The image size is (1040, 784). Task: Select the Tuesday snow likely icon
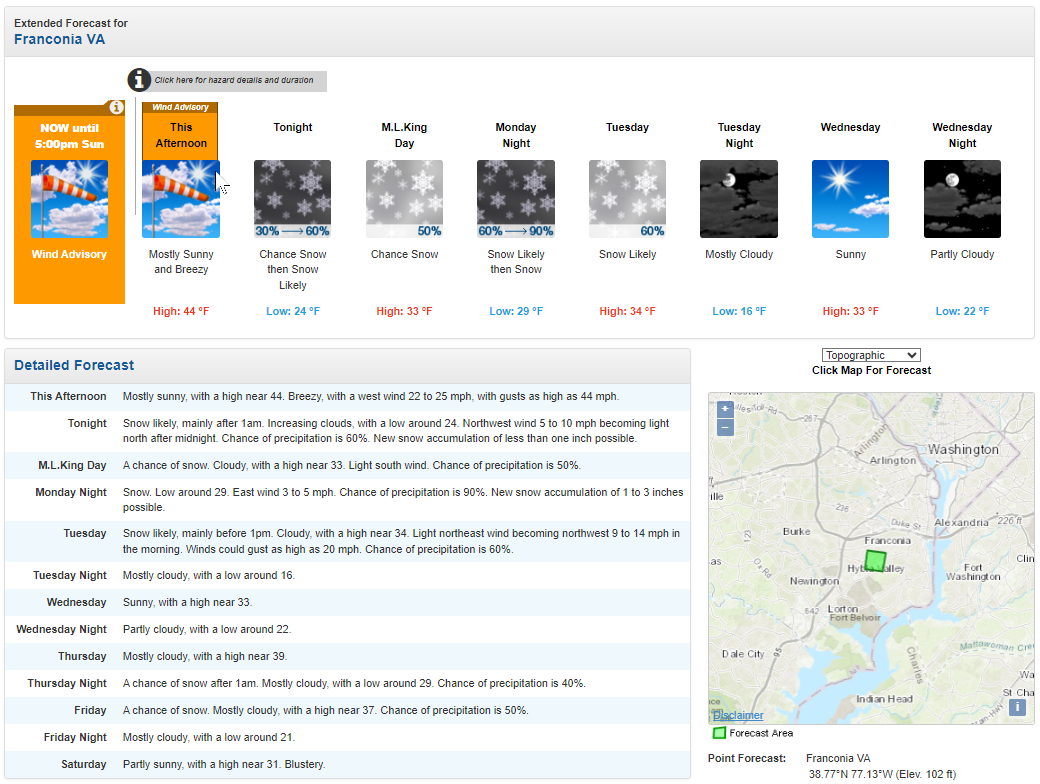coord(627,199)
